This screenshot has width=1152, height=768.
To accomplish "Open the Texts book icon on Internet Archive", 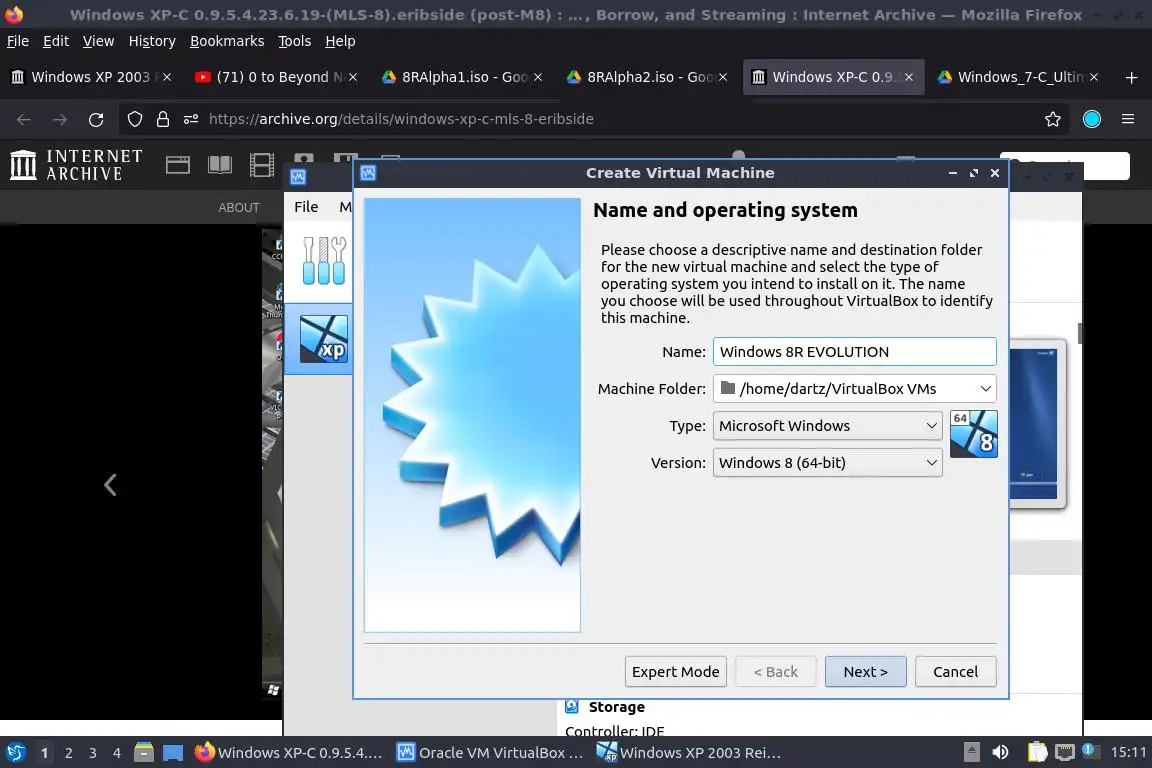I will tap(220, 165).
